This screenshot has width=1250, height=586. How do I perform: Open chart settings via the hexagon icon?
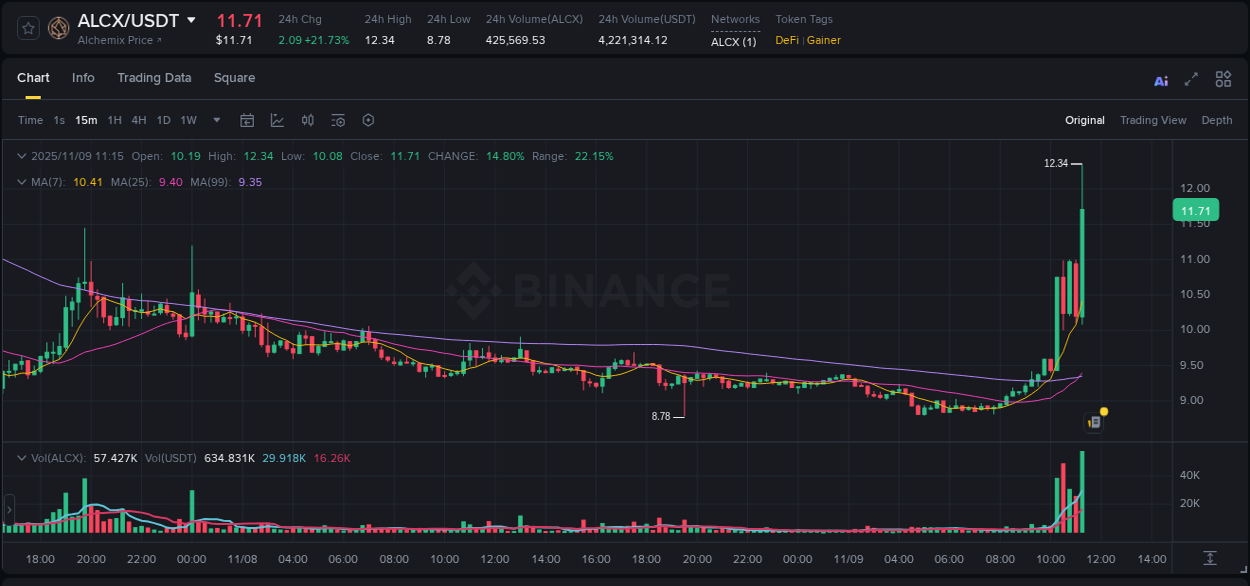click(368, 120)
